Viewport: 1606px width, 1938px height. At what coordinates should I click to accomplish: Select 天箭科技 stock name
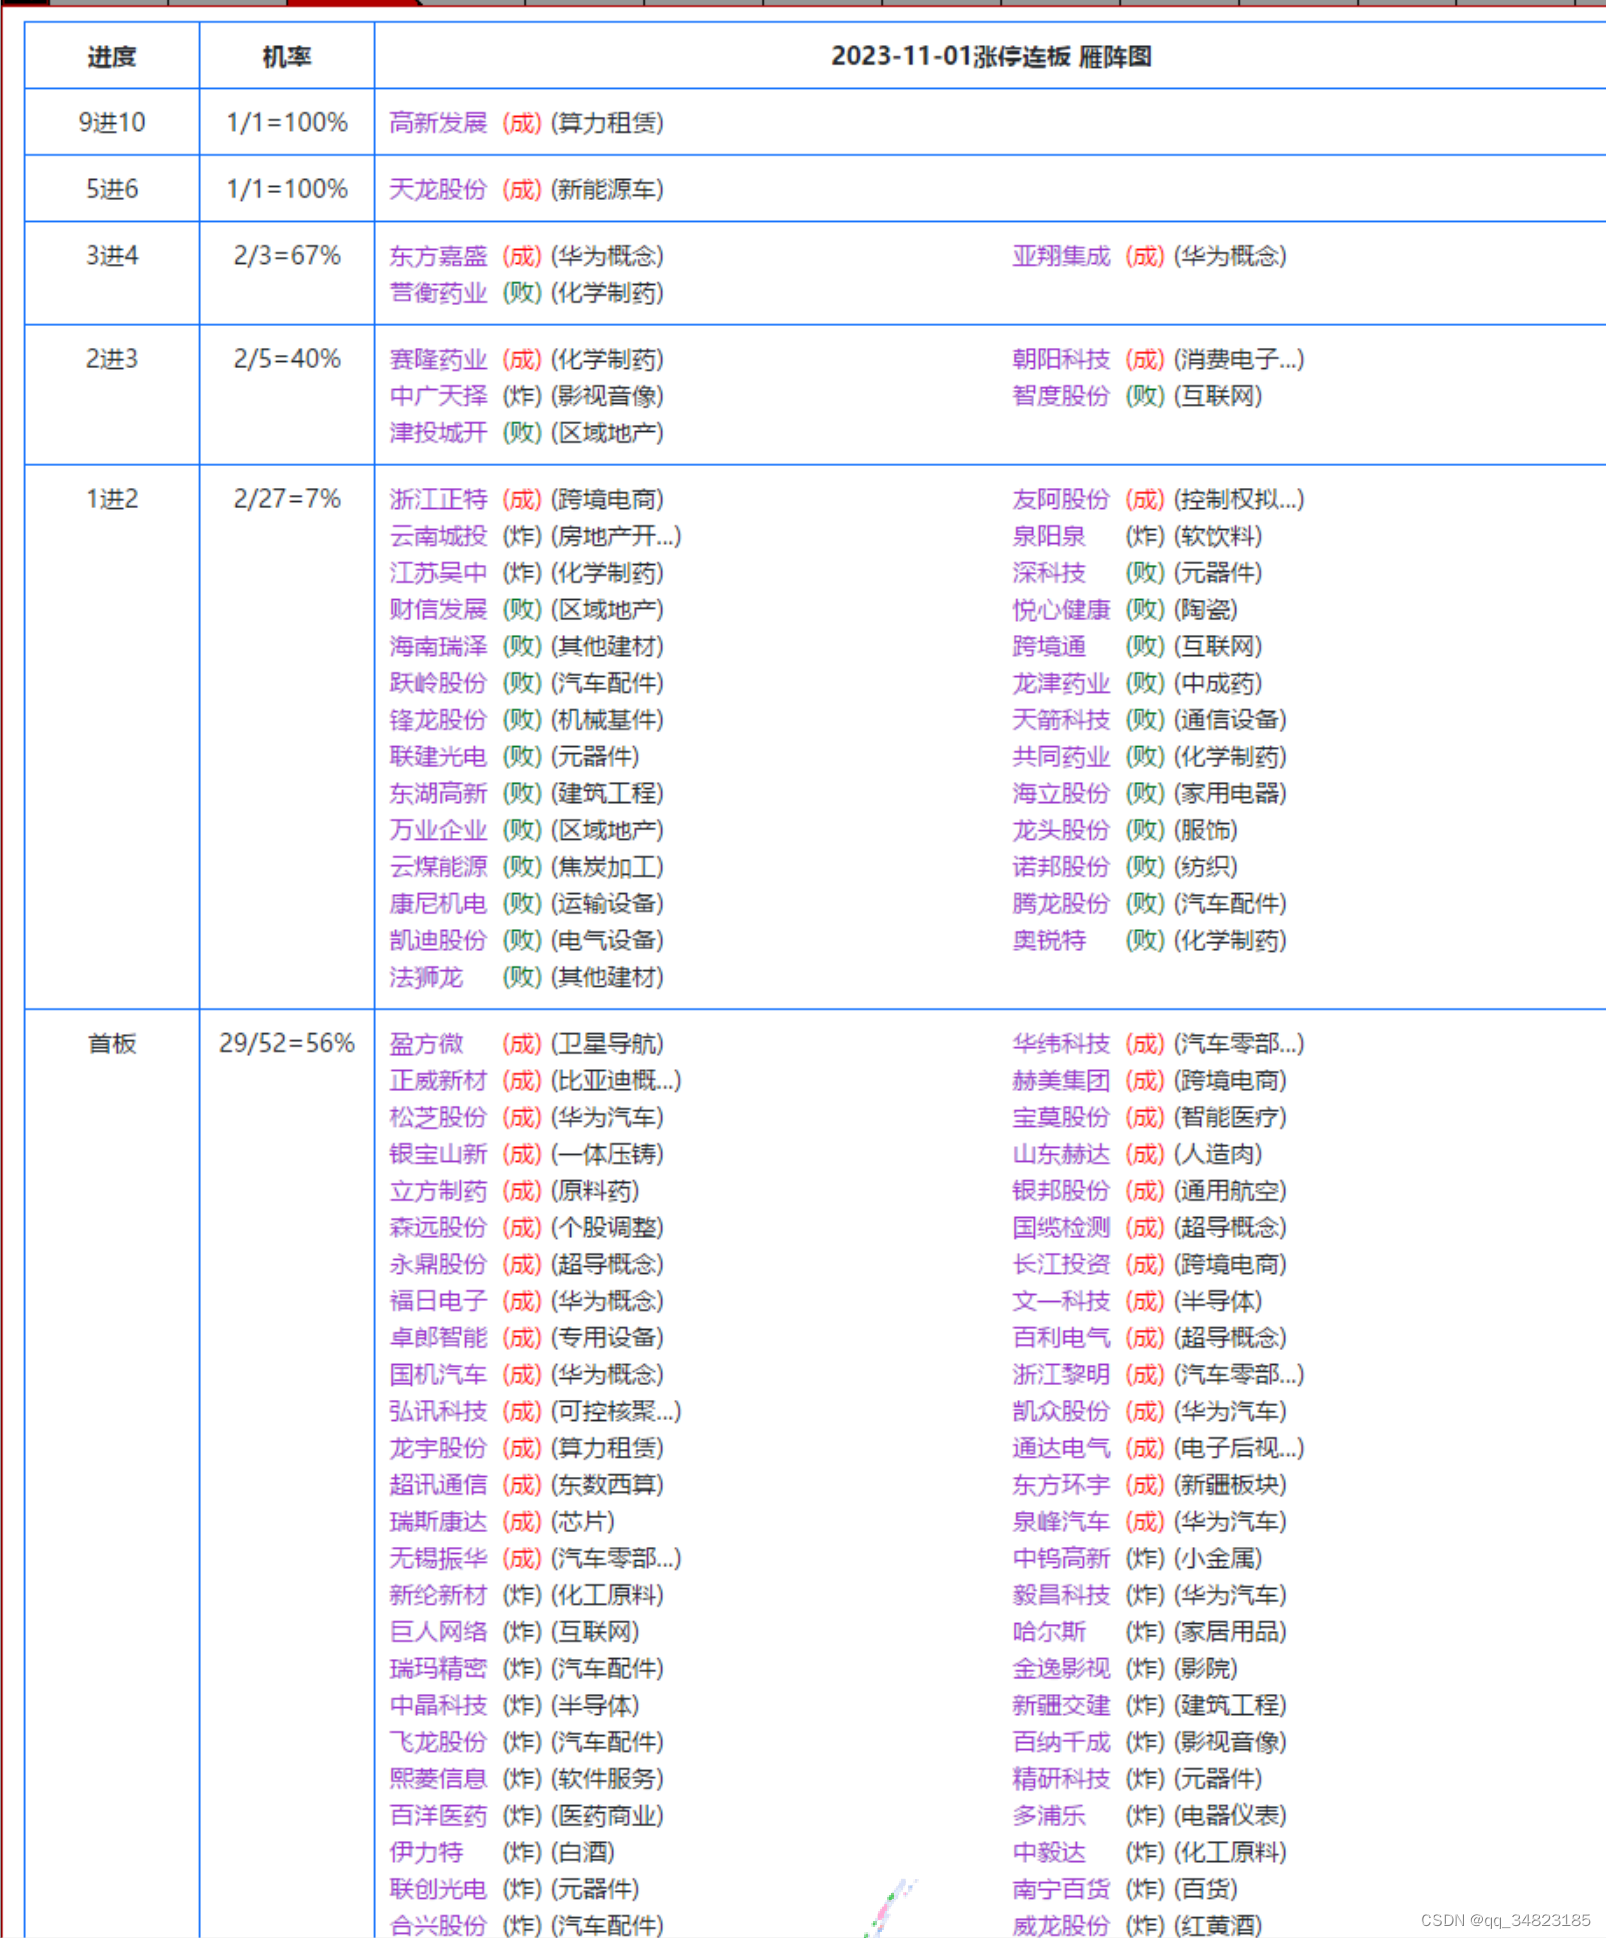click(1061, 720)
